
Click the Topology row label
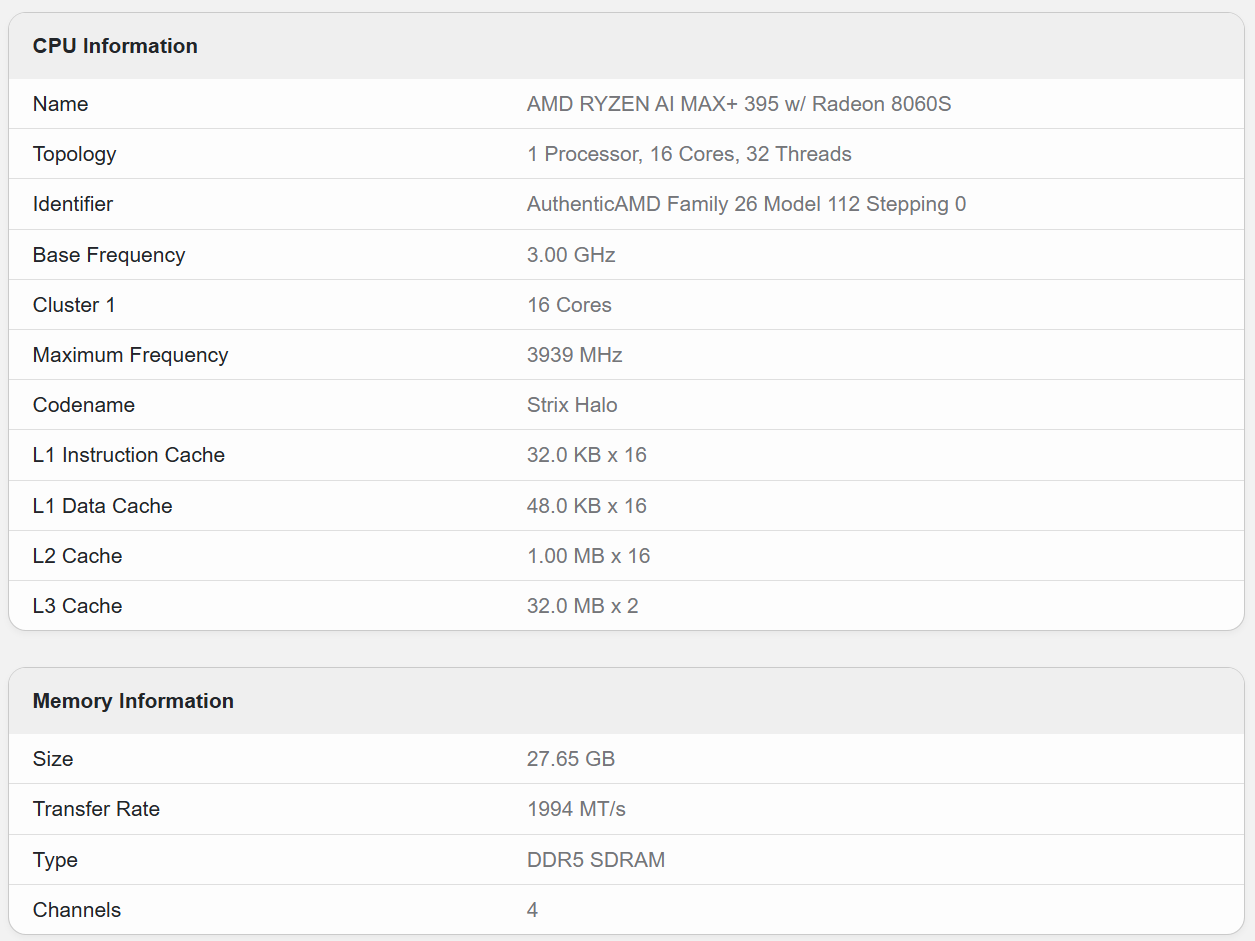(x=74, y=154)
